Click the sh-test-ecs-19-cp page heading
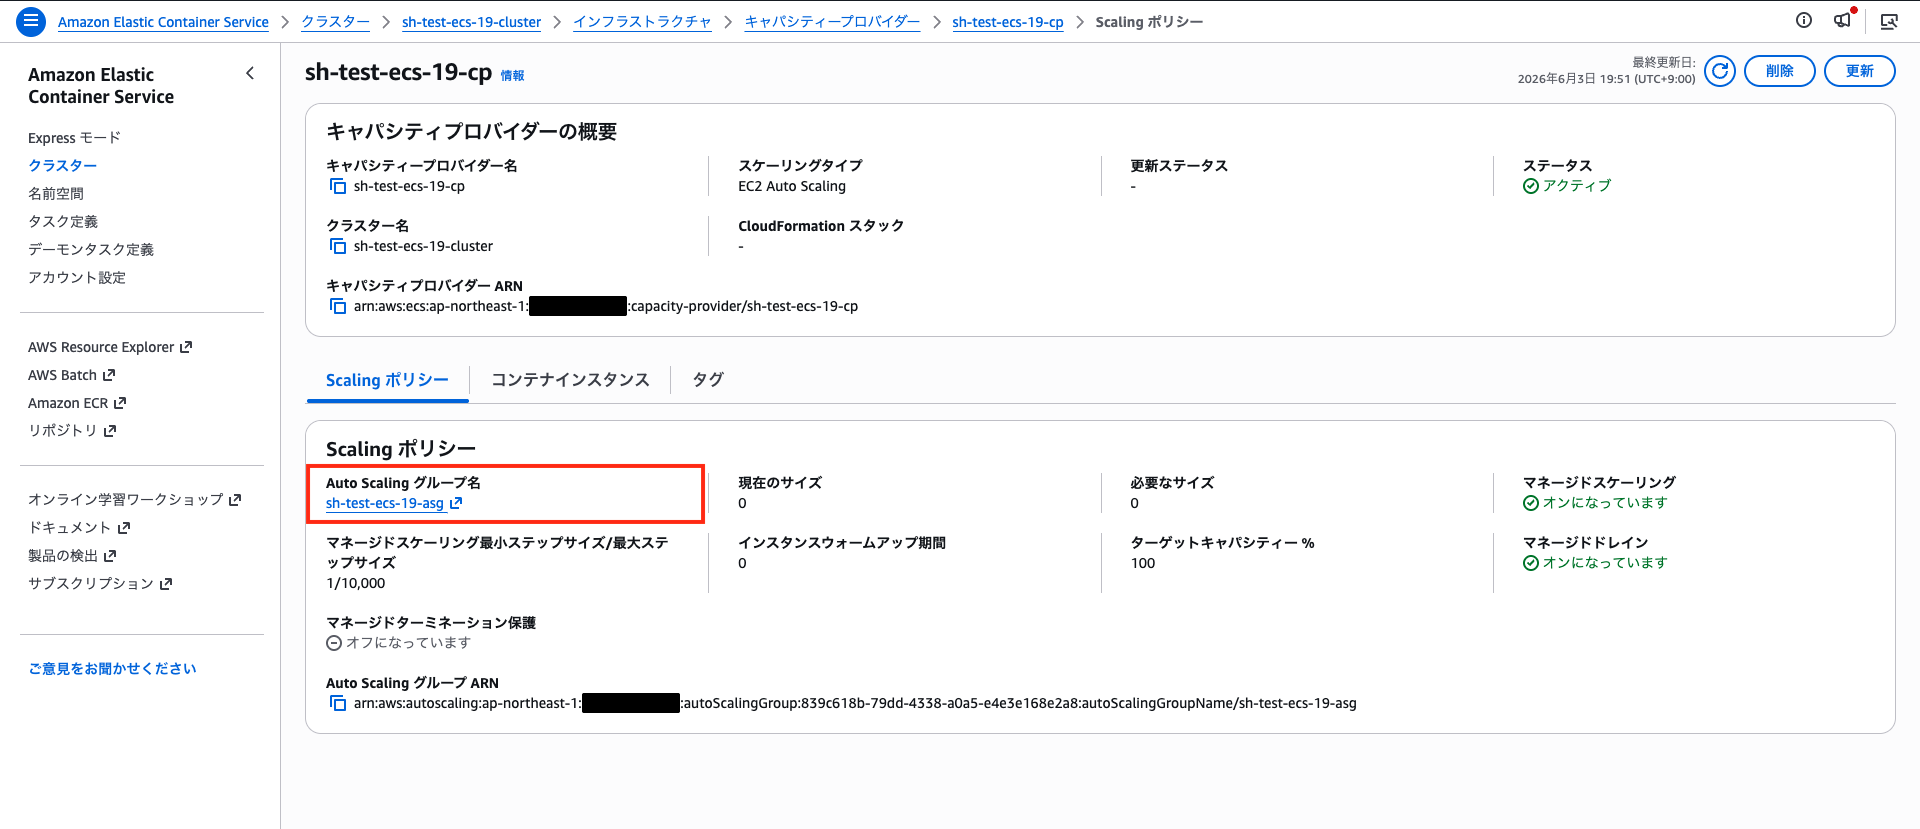 [x=398, y=72]
